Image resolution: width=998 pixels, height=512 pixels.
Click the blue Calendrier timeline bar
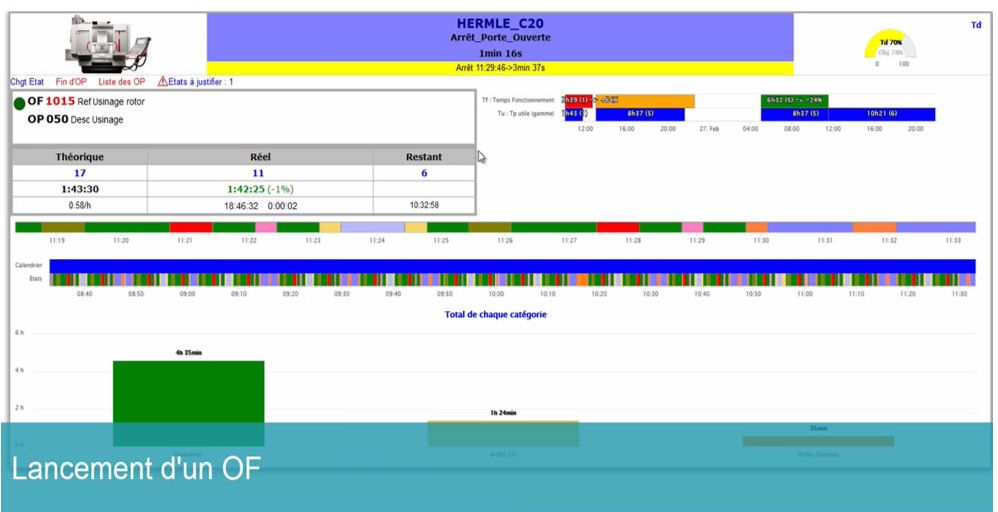[512, 265]
